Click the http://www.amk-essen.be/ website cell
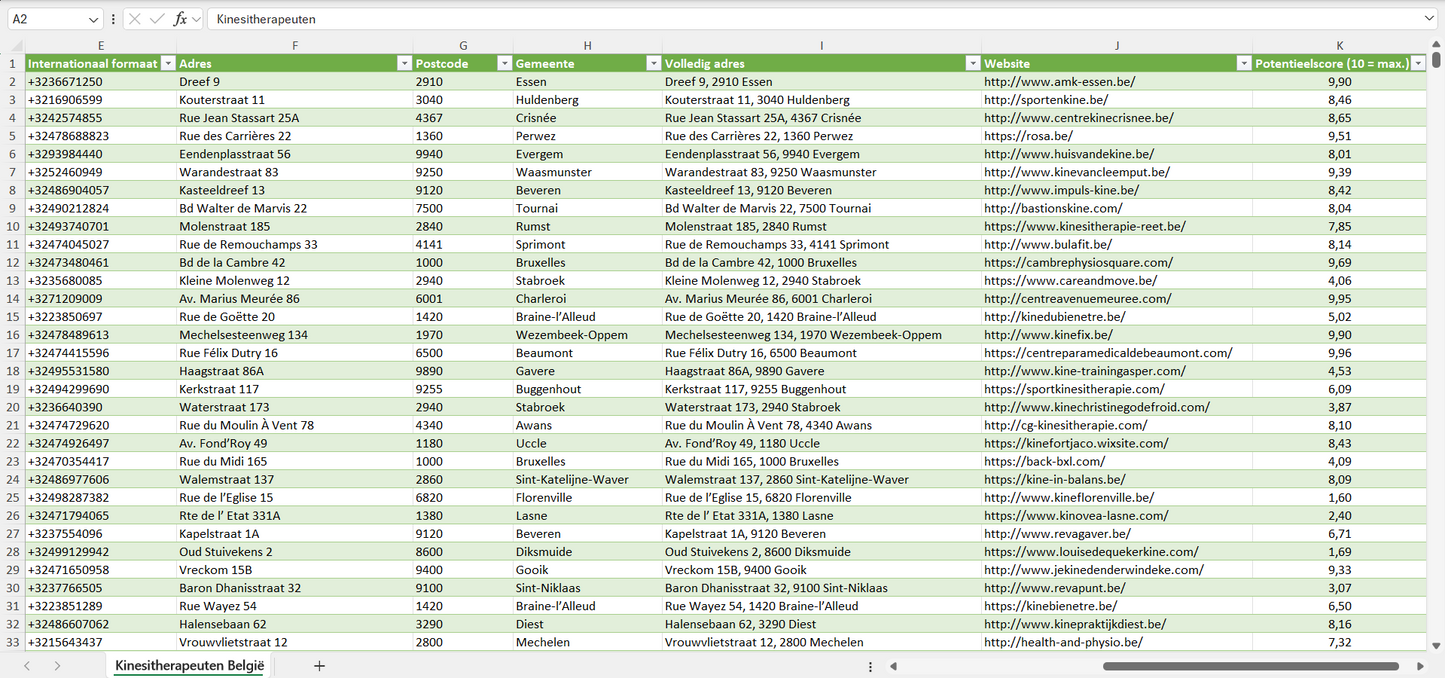Viewport: 1445px width, 678px height. (1059, 82)
